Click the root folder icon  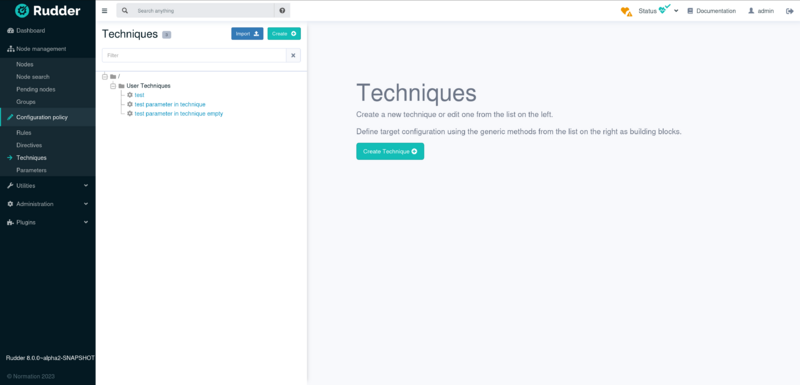[x=113, y=76]
